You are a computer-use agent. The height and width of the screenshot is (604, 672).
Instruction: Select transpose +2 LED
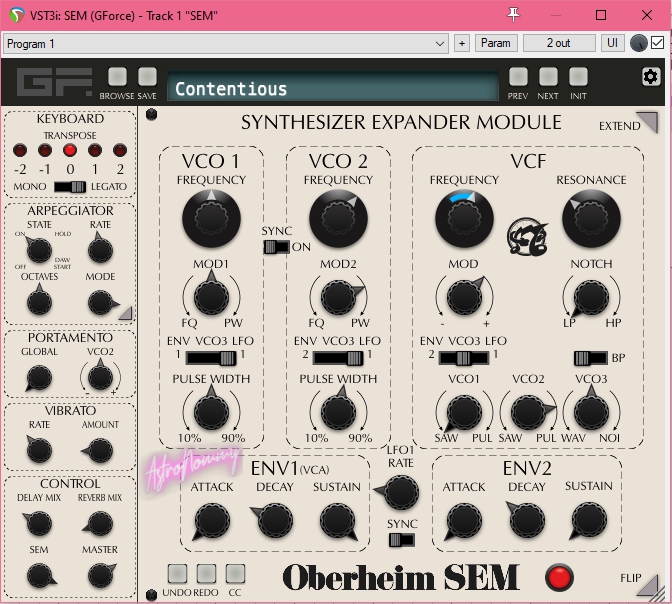coord(120,150)
